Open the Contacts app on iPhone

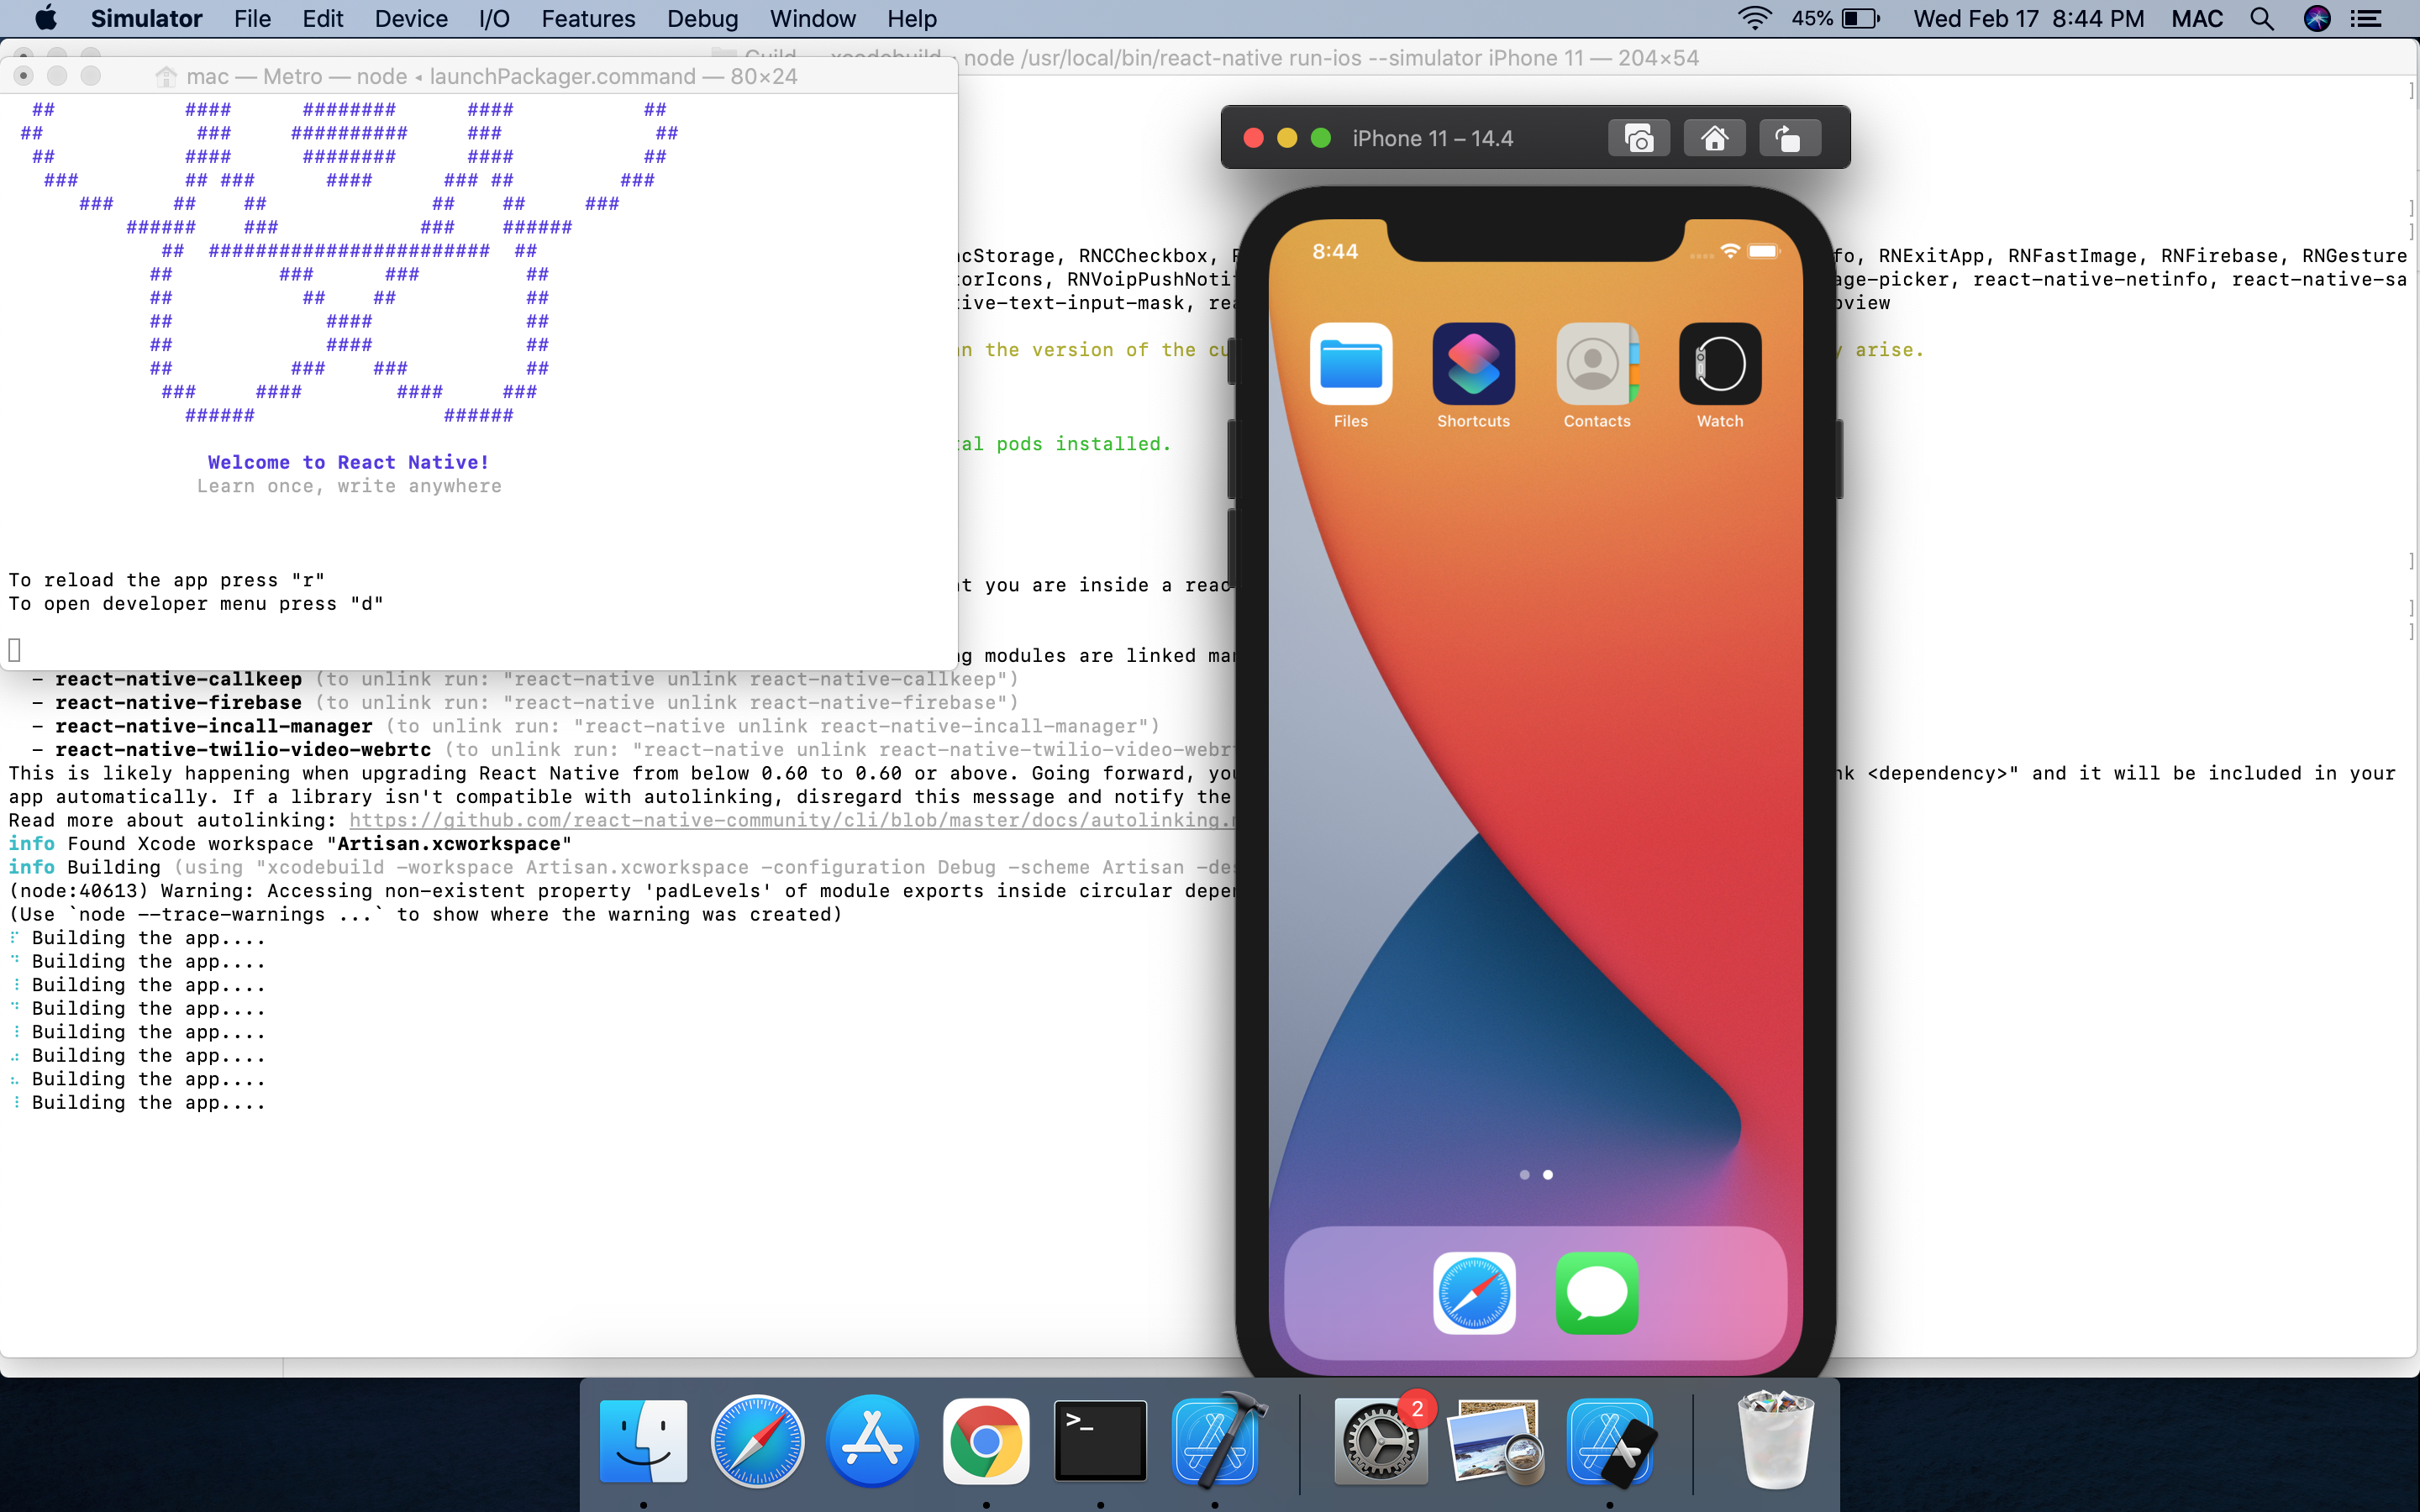tap(1597, 364)
